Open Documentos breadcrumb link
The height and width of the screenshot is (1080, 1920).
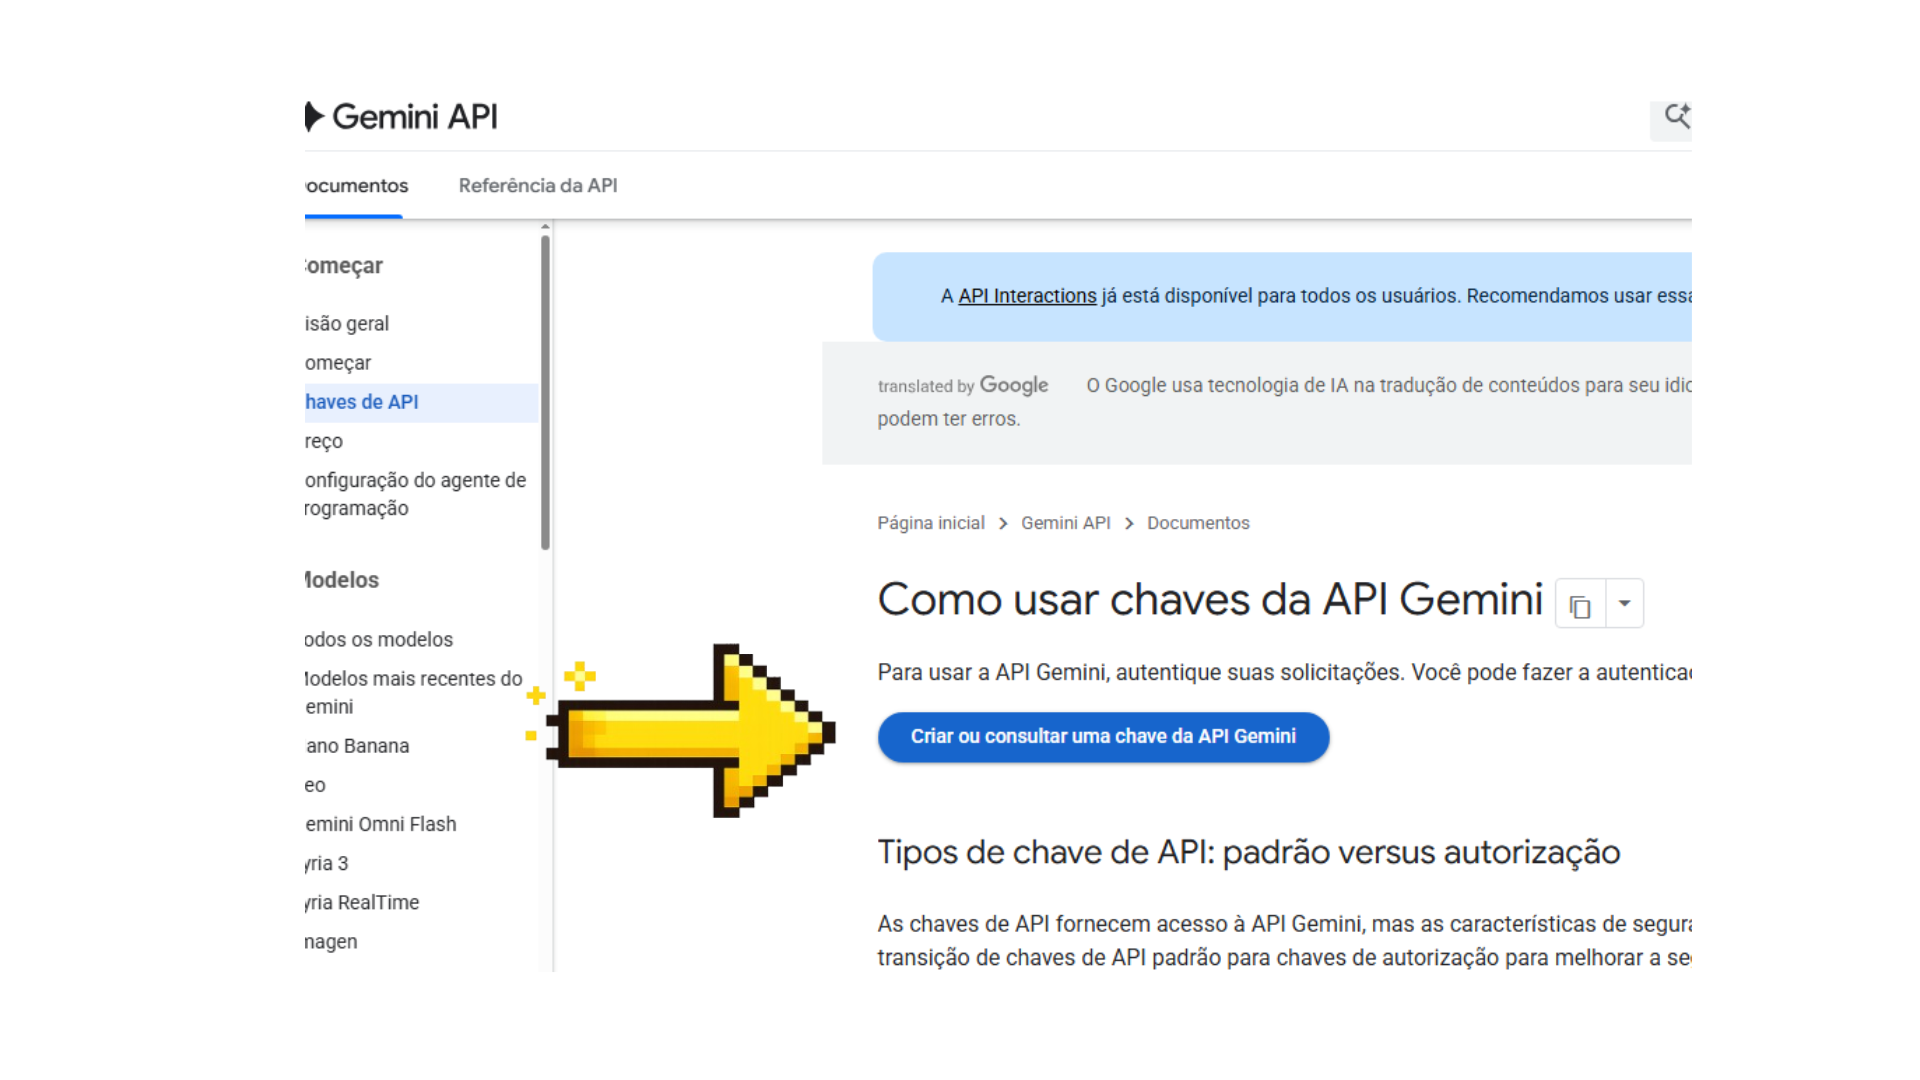pos(1198,523)
